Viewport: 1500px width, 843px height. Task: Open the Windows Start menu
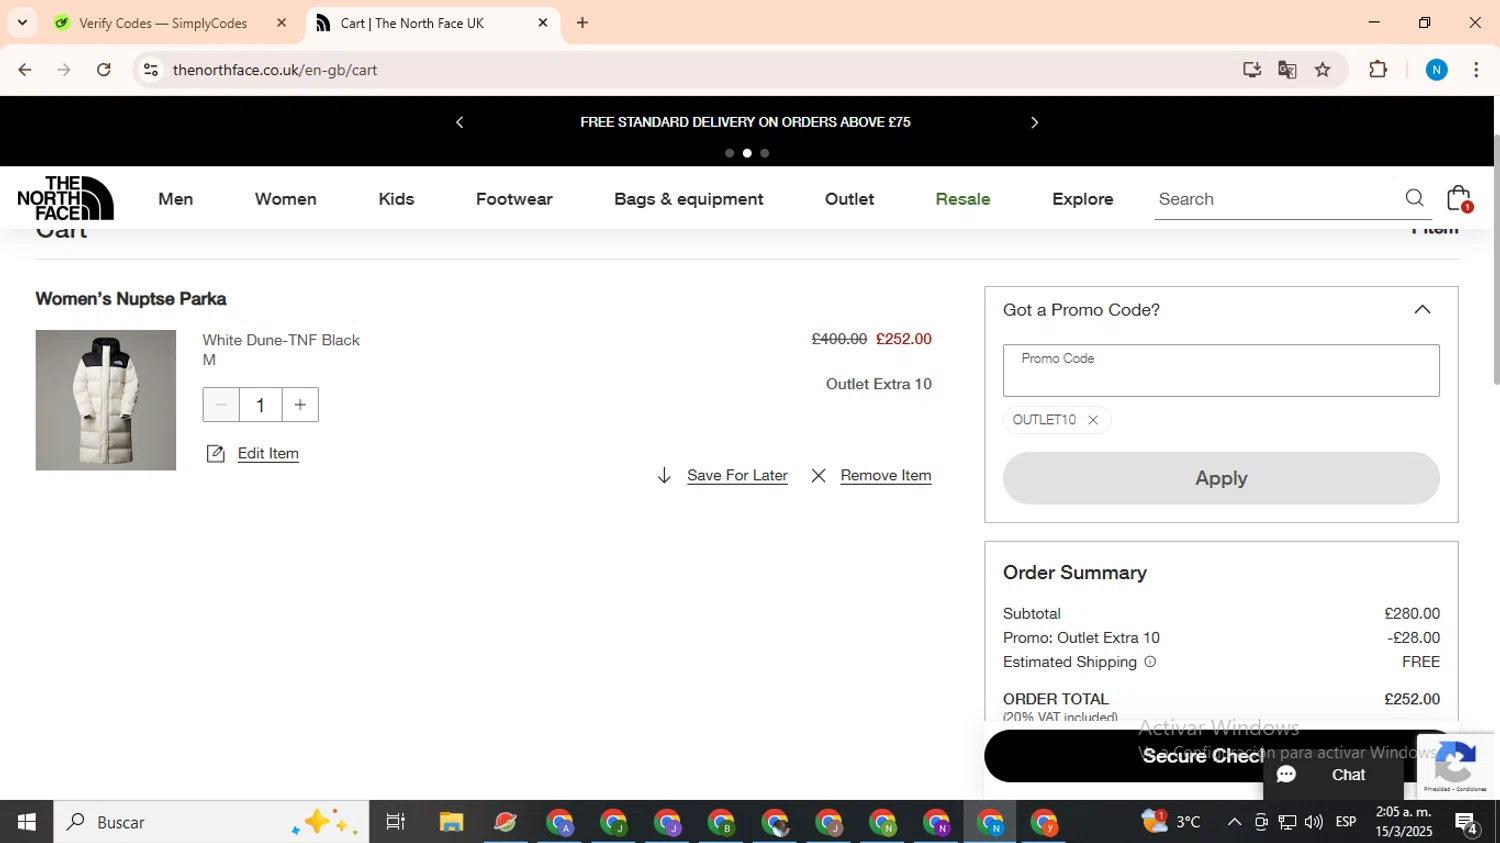[27, 822]
